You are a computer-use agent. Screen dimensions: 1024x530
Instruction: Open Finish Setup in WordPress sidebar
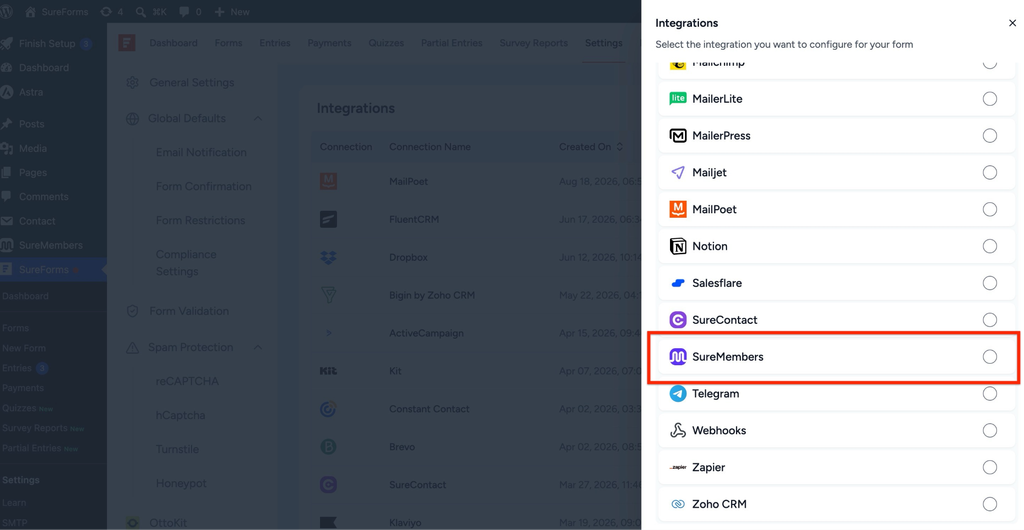pos(47,44)
